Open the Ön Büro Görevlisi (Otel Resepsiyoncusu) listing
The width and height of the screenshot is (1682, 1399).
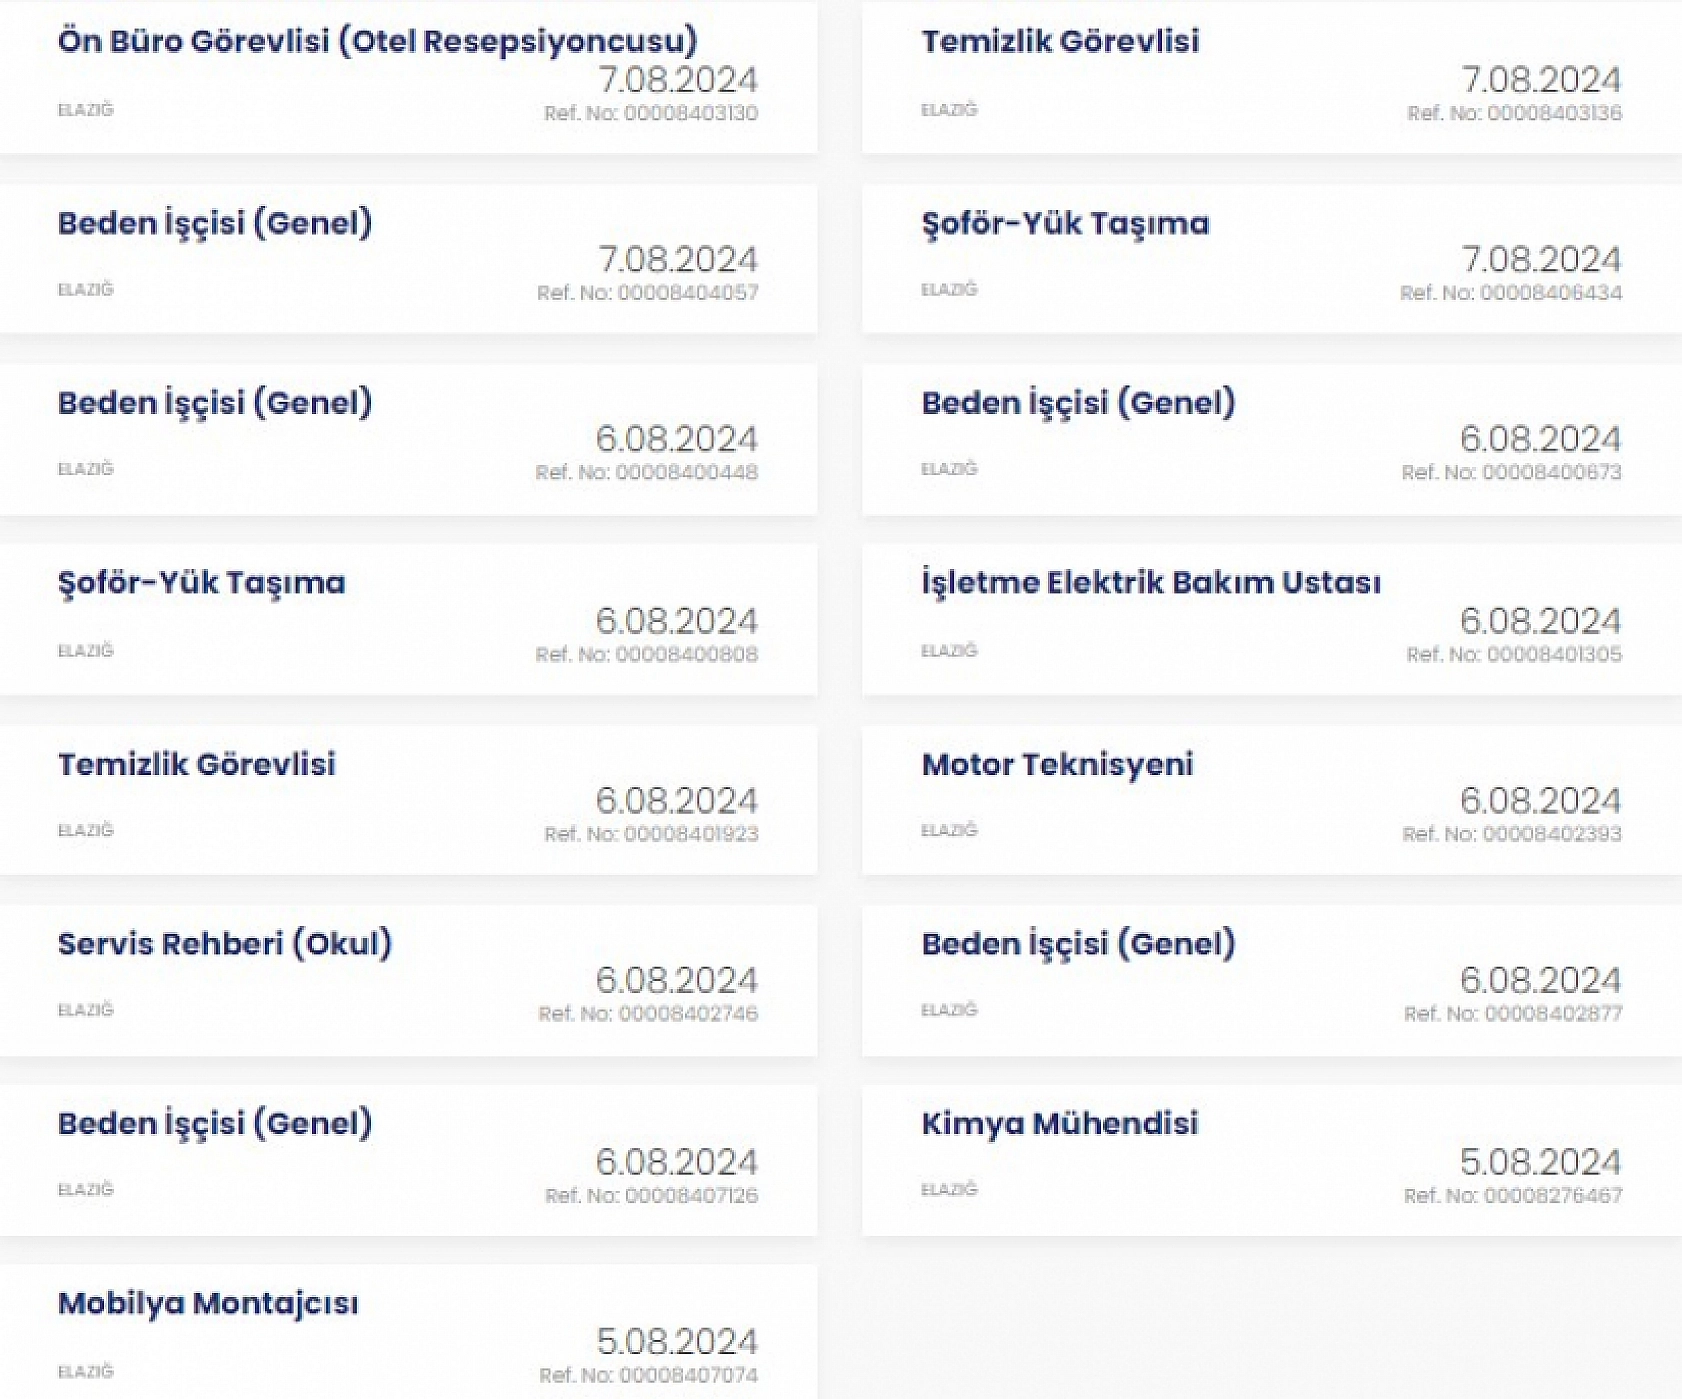(x=377, y=42)
